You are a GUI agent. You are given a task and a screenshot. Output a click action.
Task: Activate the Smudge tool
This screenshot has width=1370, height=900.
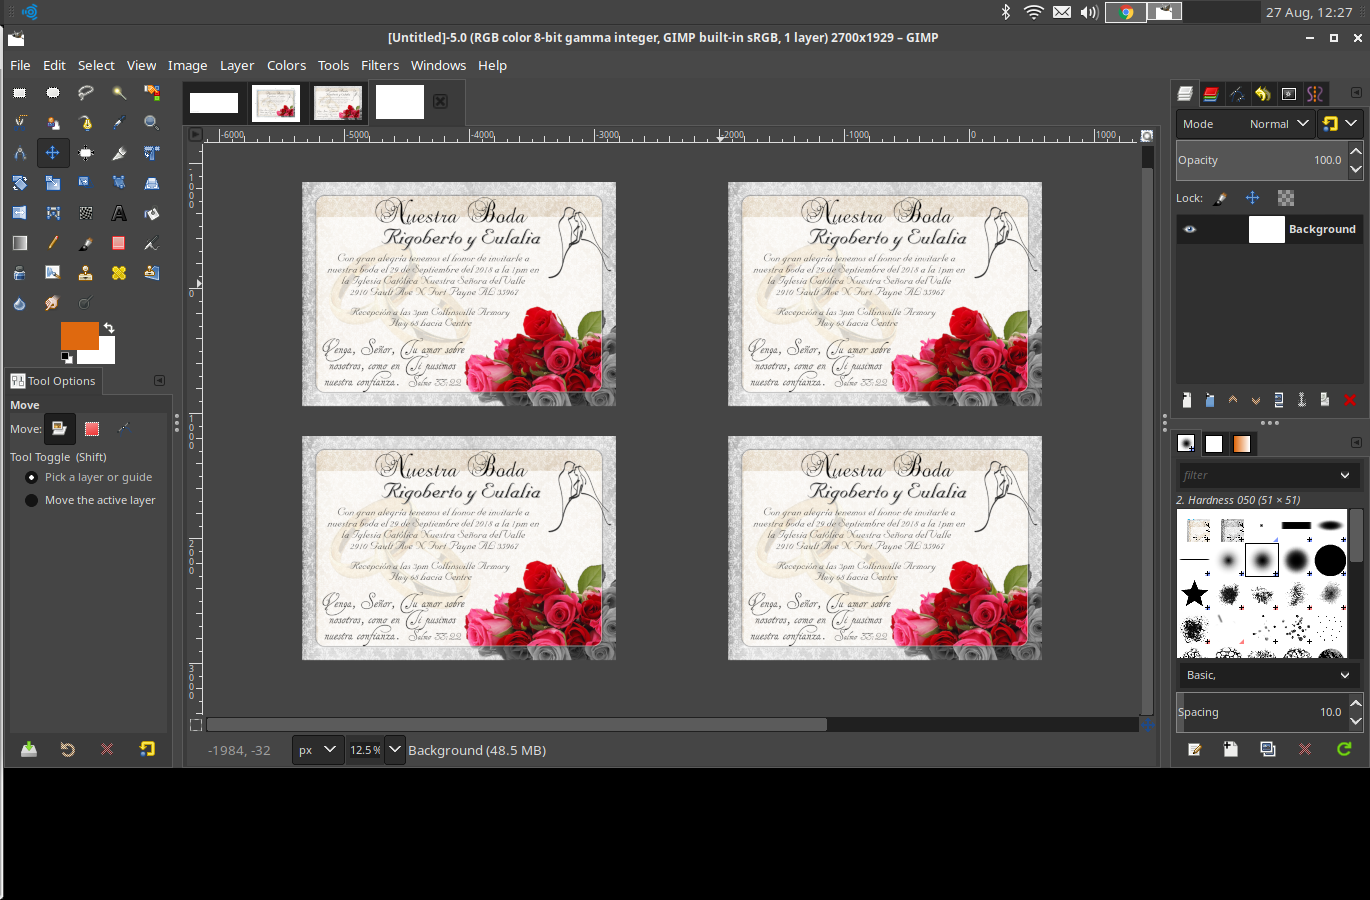tap(53, 303)
